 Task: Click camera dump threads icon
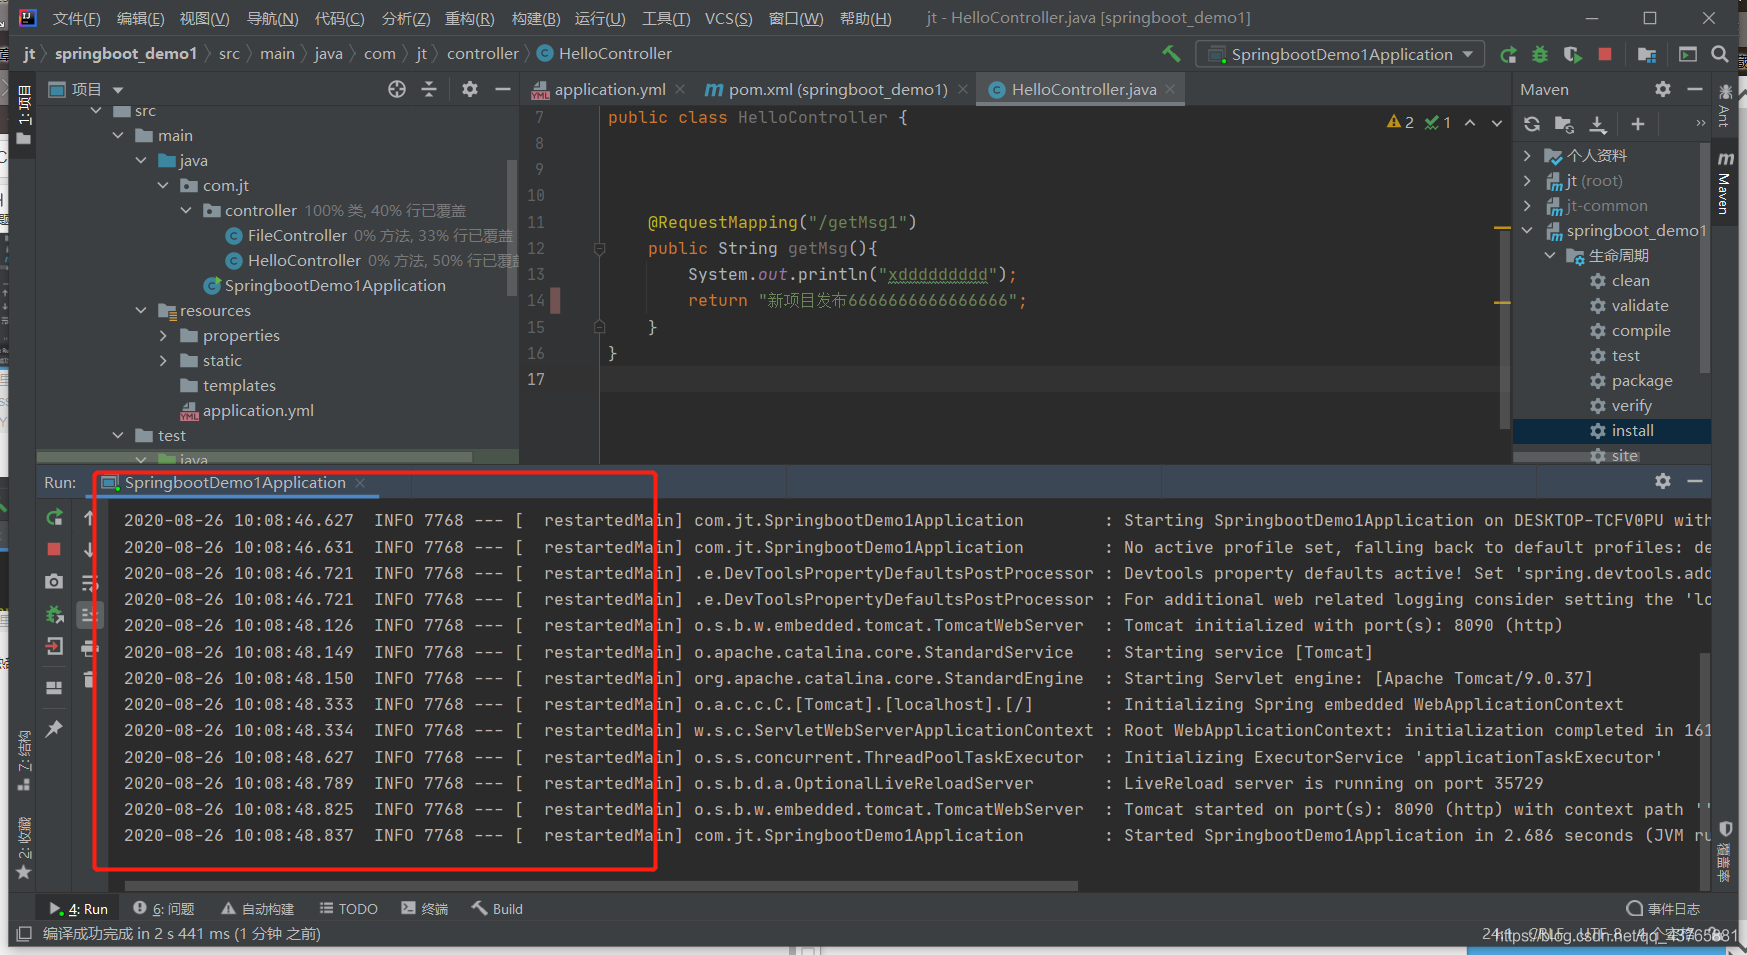pyautogui.click(x=54, y=581)
